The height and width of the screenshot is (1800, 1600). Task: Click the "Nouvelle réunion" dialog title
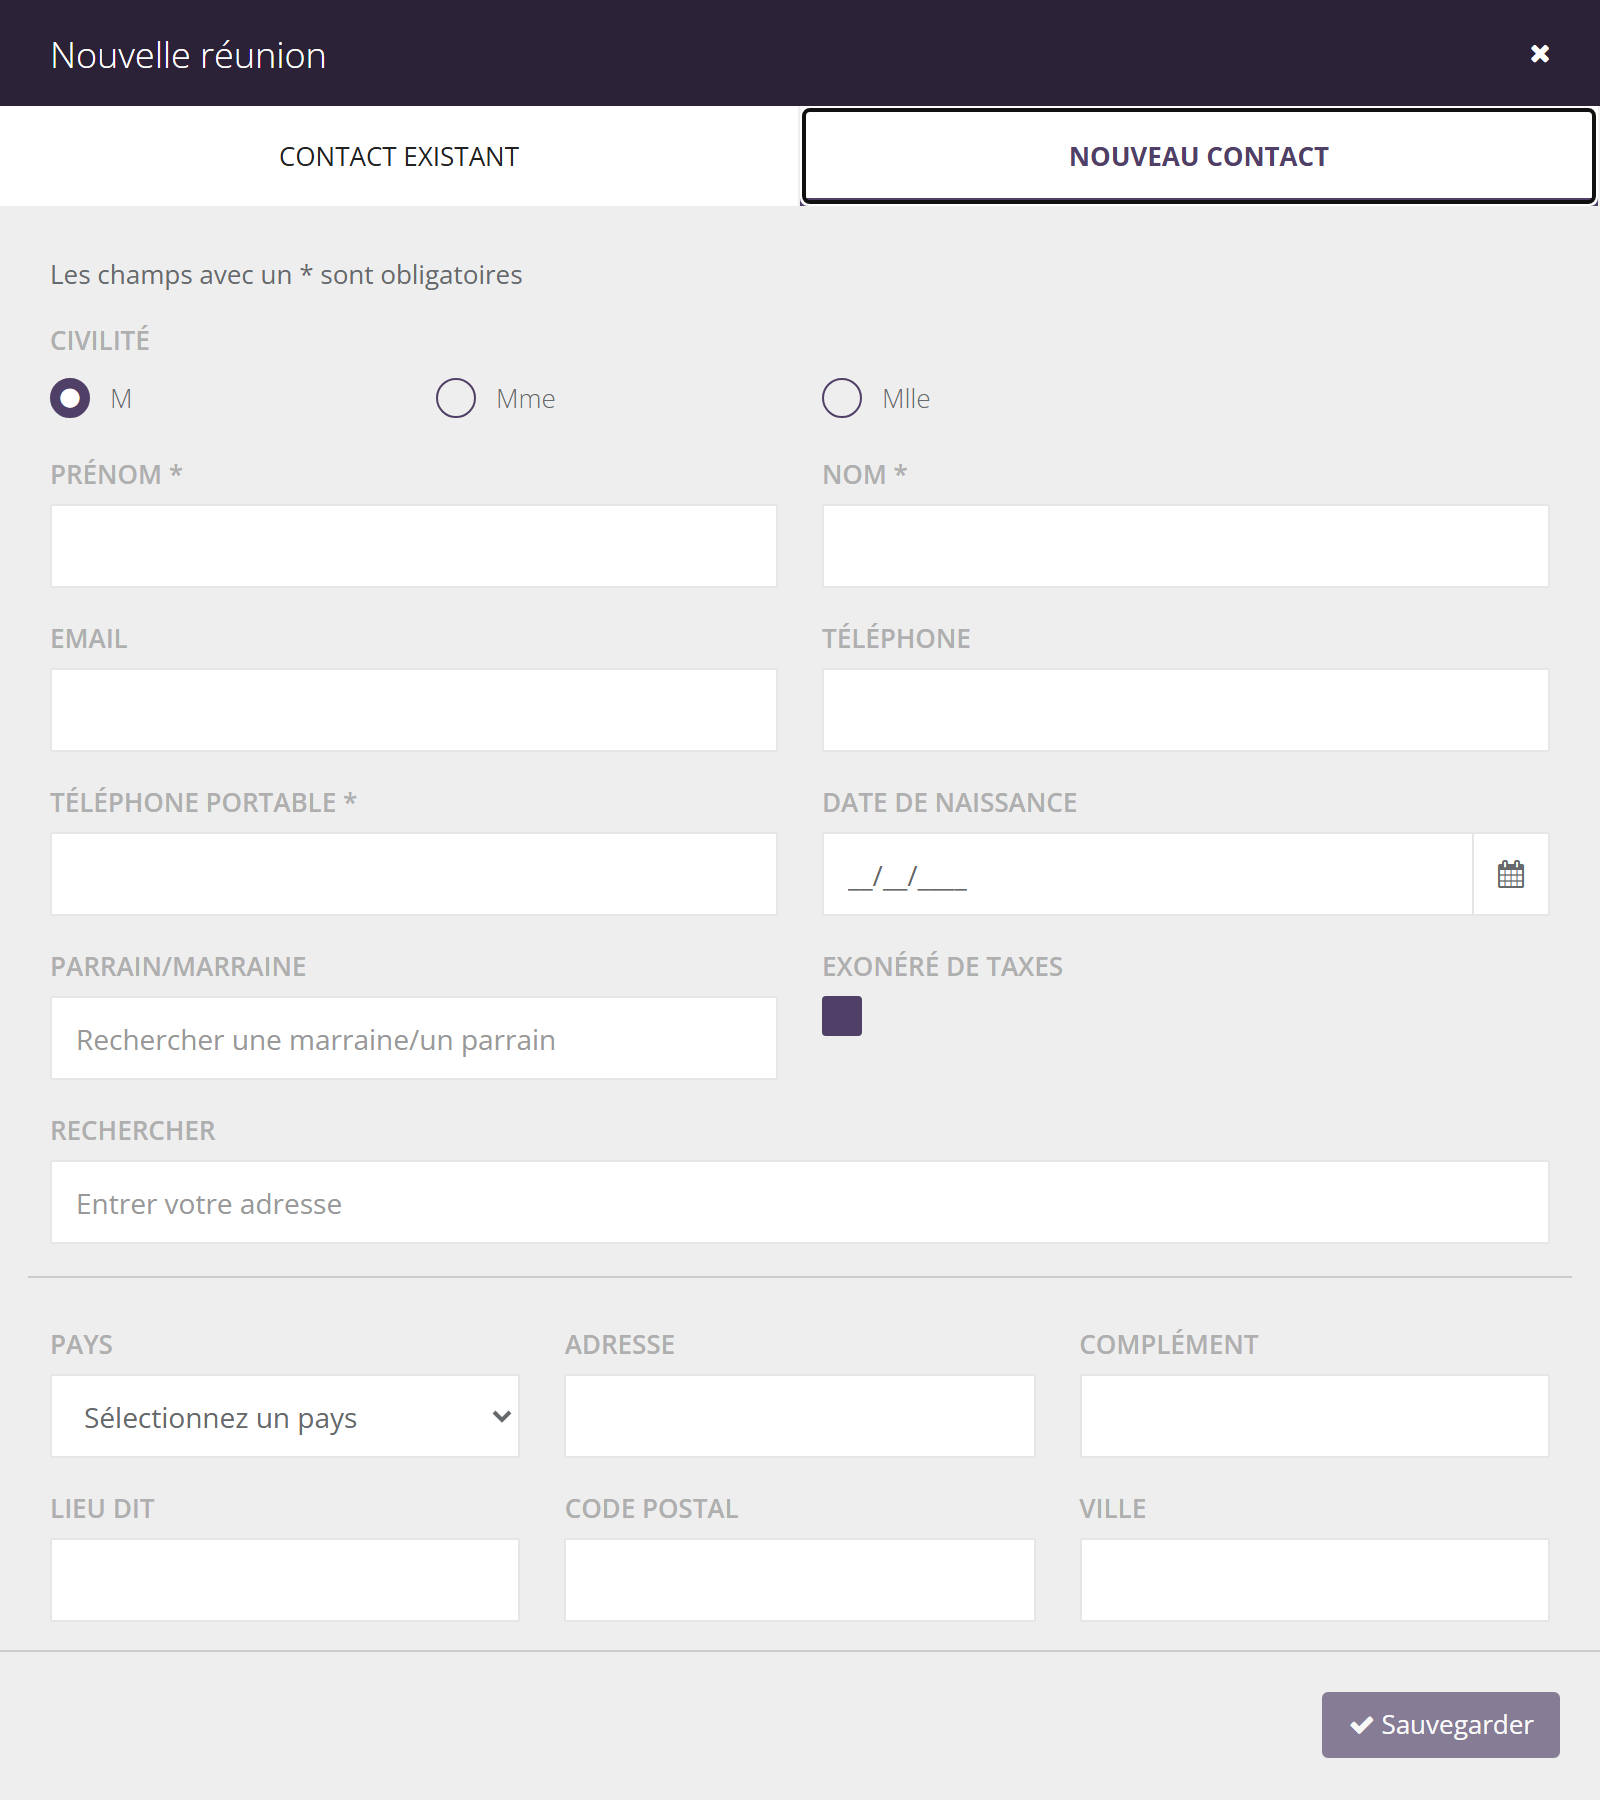pos(188,56)
